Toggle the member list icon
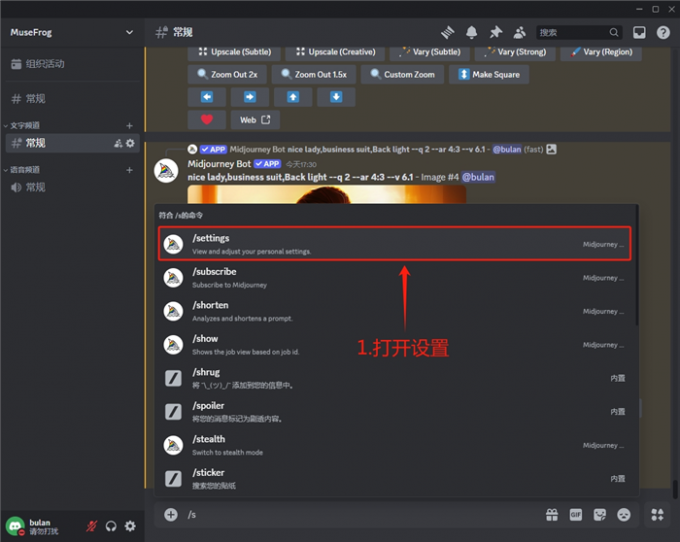The image size is (680, 542). coord(519,33)
